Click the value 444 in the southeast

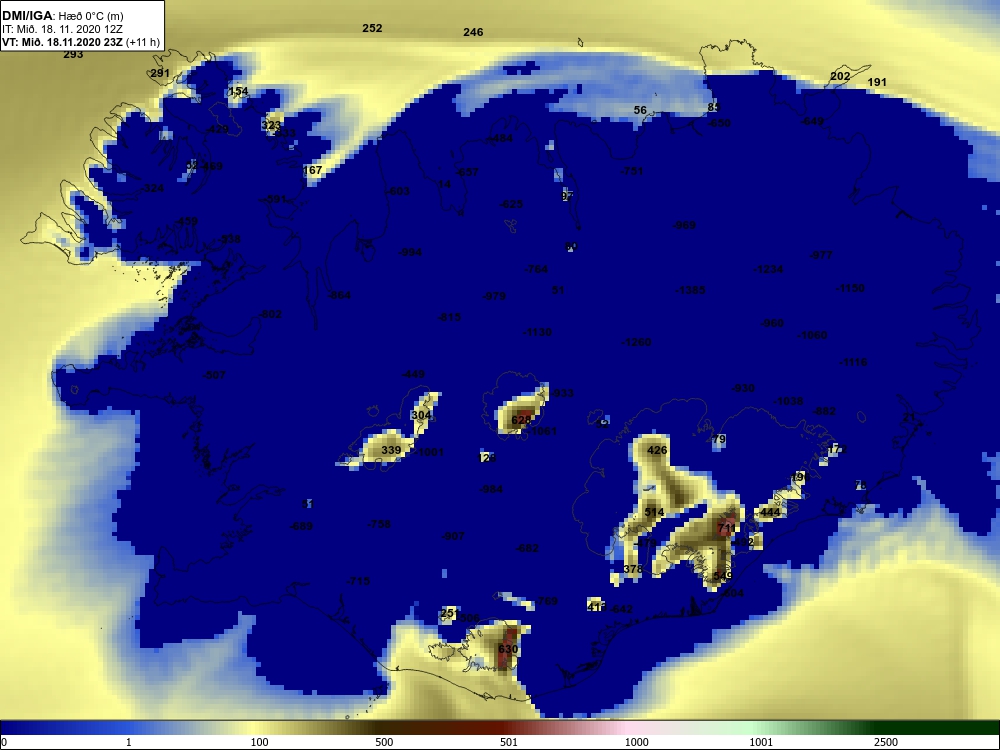pos(770,512)
